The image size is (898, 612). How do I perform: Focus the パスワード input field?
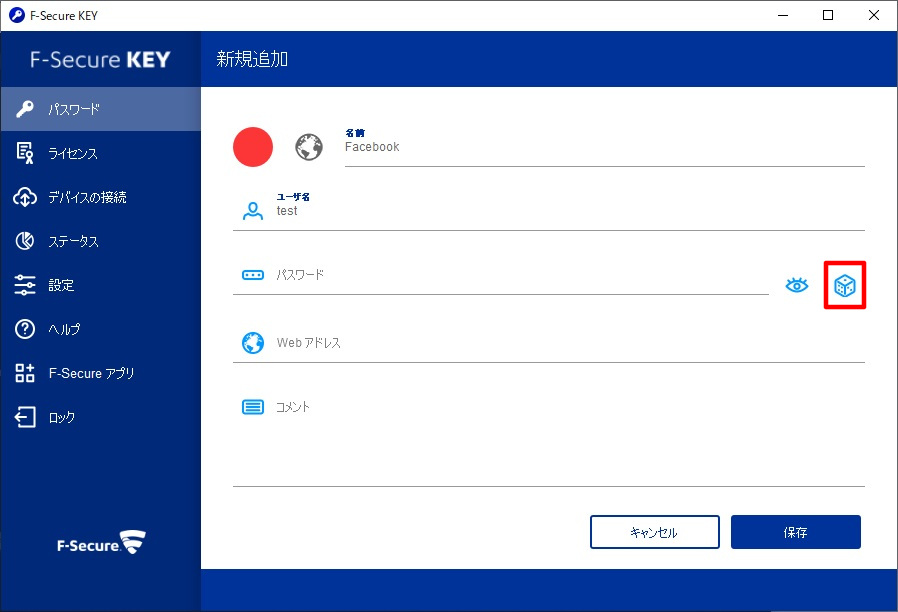(x=520, y=276)
